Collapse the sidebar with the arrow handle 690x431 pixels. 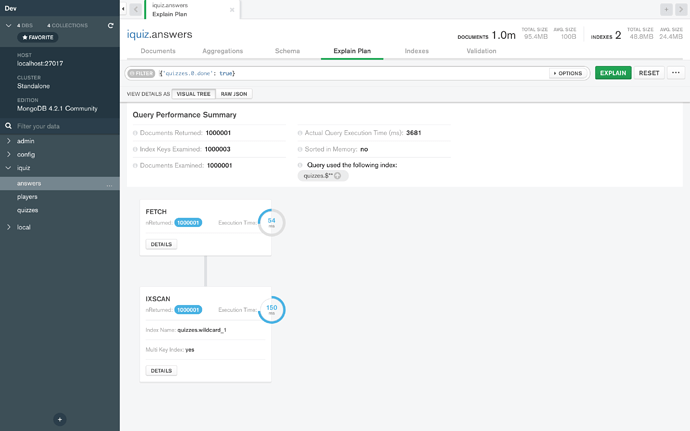click(123, 9)
